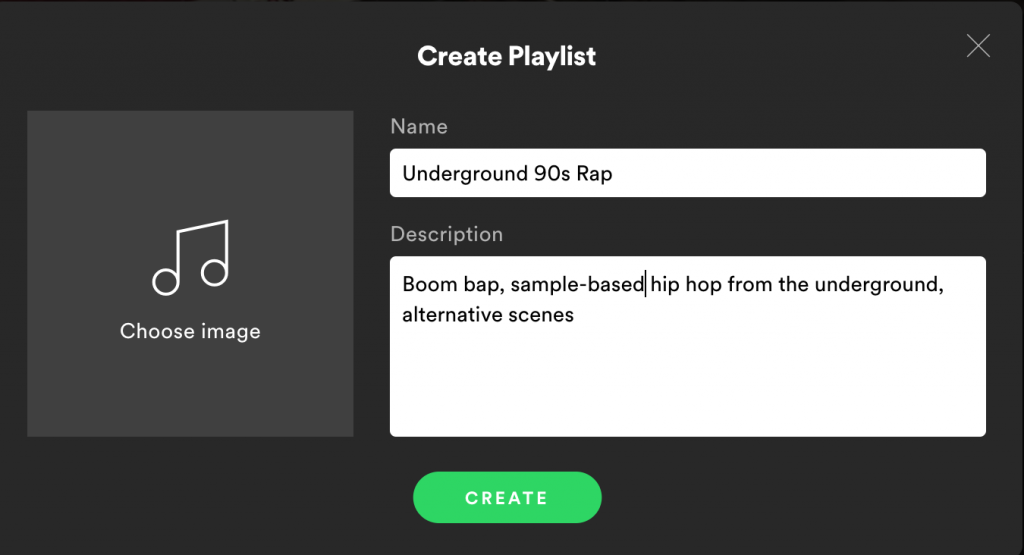The height and width of the screenshot is (555, 1024).
Task: Place cursor on word bap, in description
Action: coord(484,285)
